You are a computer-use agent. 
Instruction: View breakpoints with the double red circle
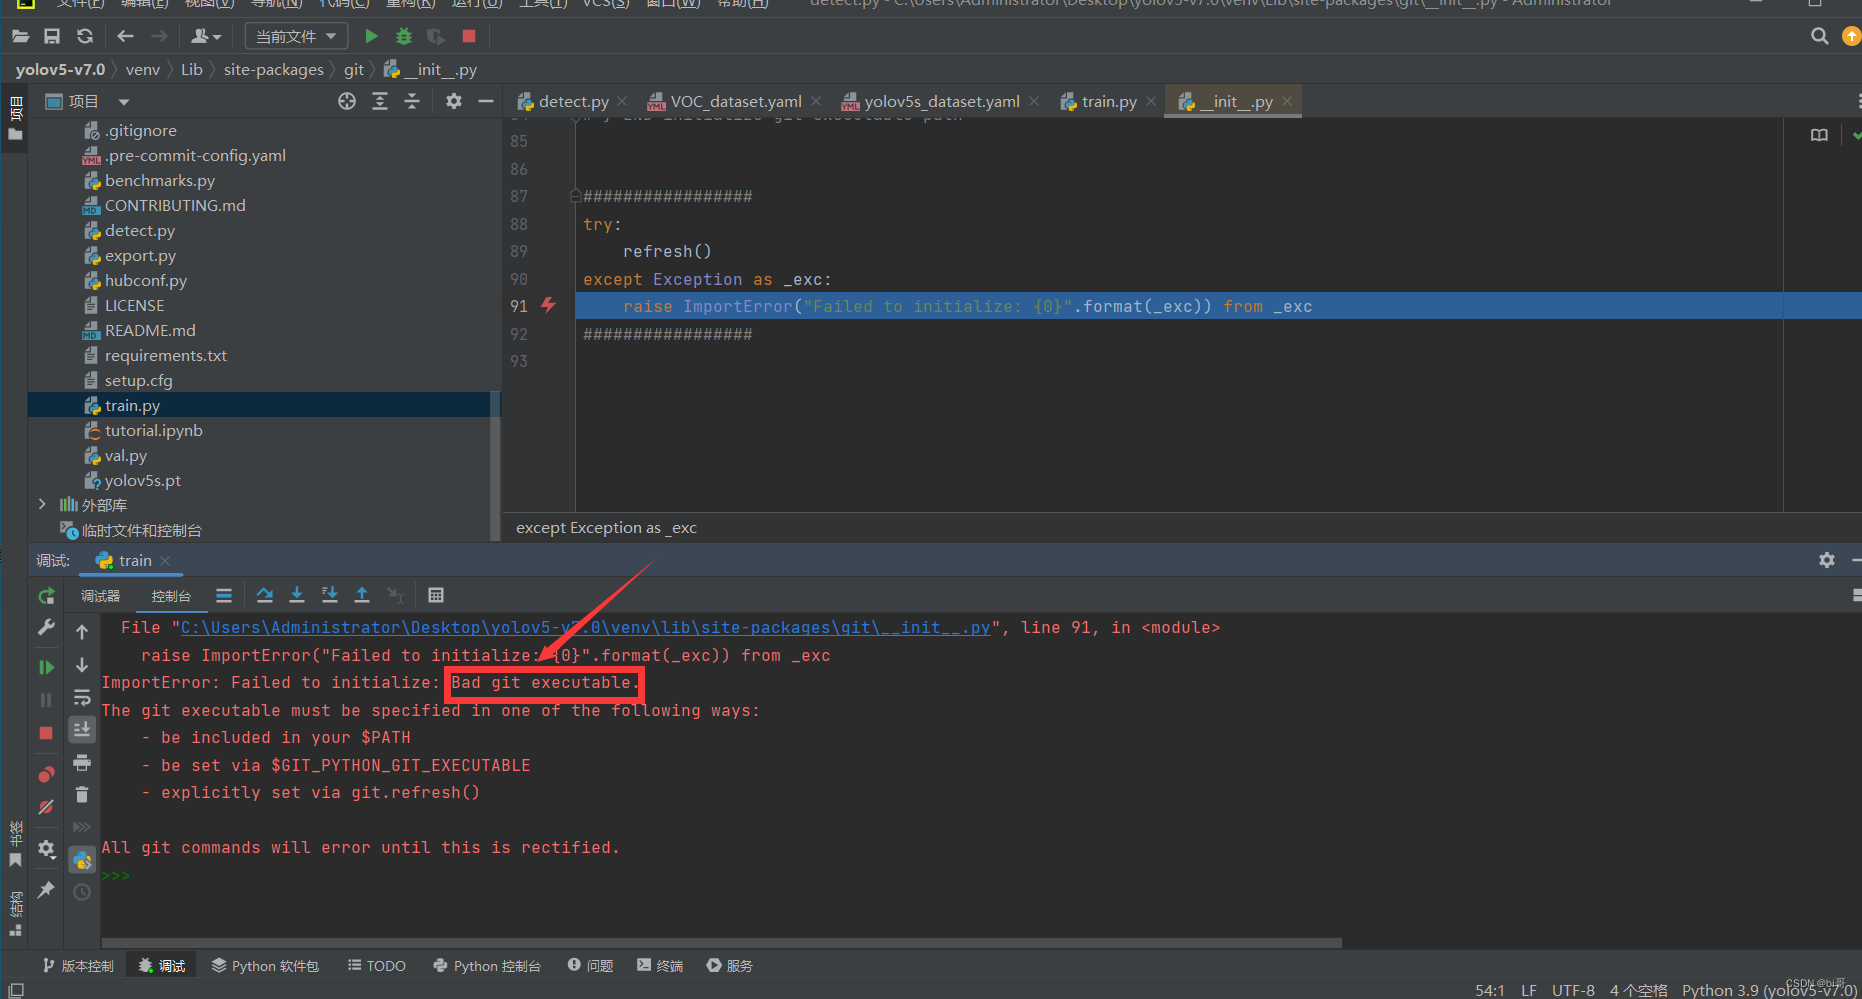[x=46, y=774]
